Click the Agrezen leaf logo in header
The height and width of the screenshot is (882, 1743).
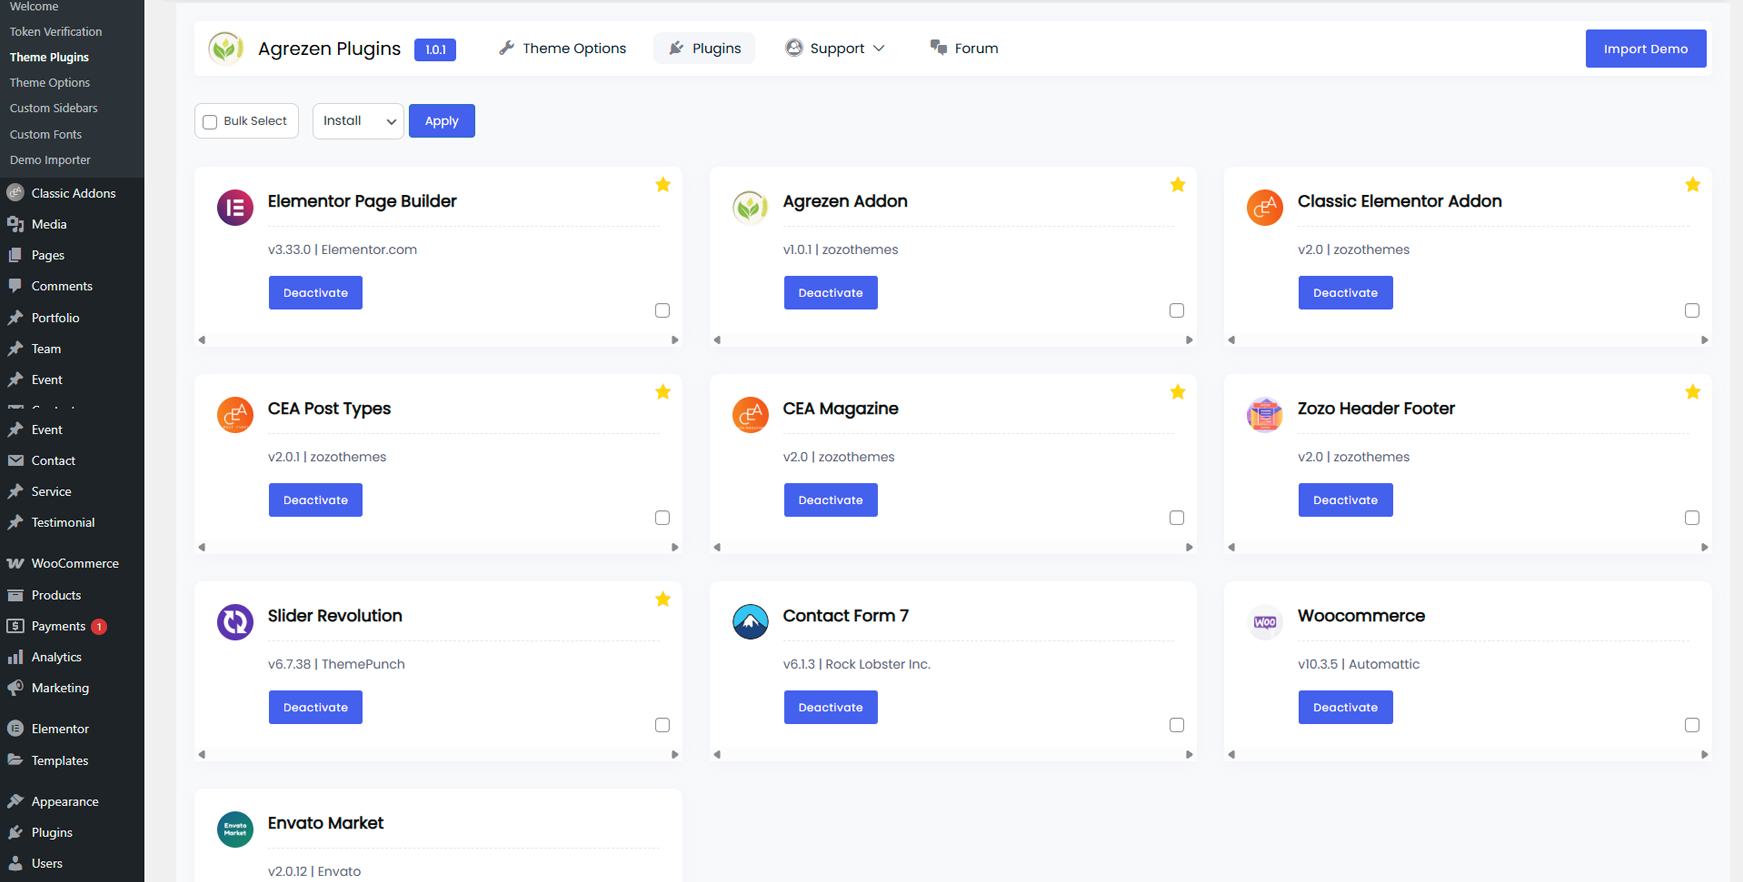pos(226,48)
